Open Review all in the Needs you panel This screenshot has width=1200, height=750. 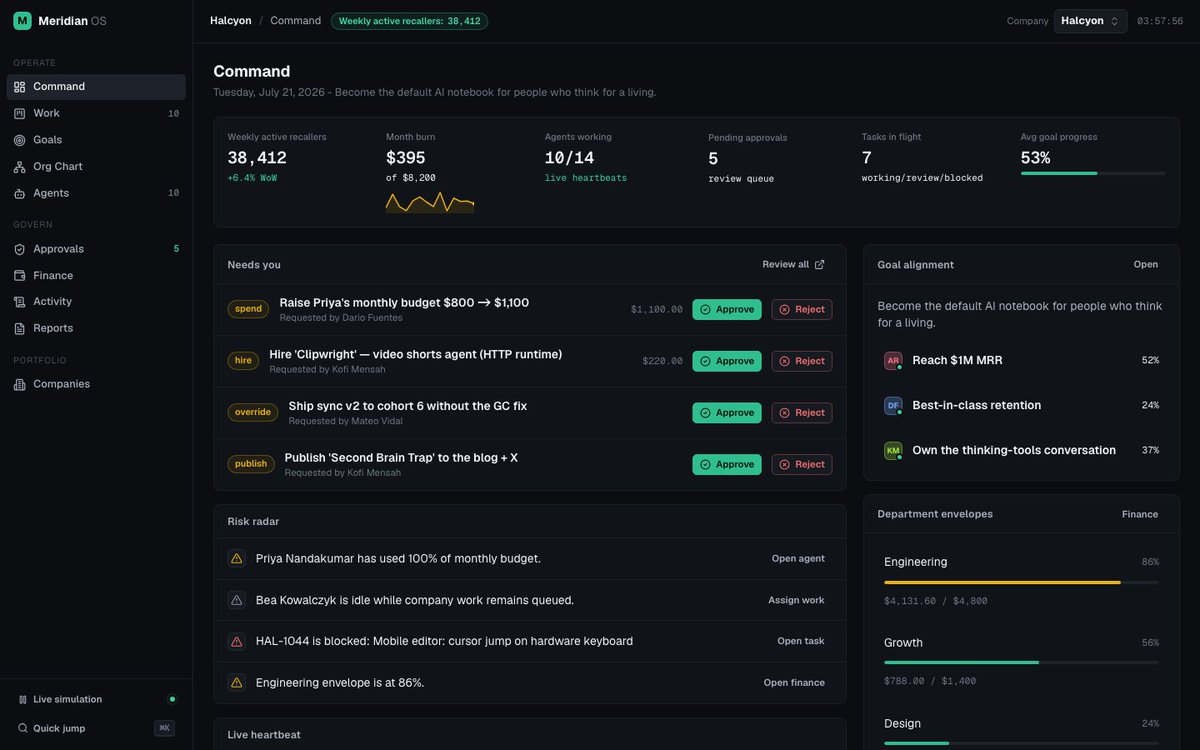pos(794,265)
